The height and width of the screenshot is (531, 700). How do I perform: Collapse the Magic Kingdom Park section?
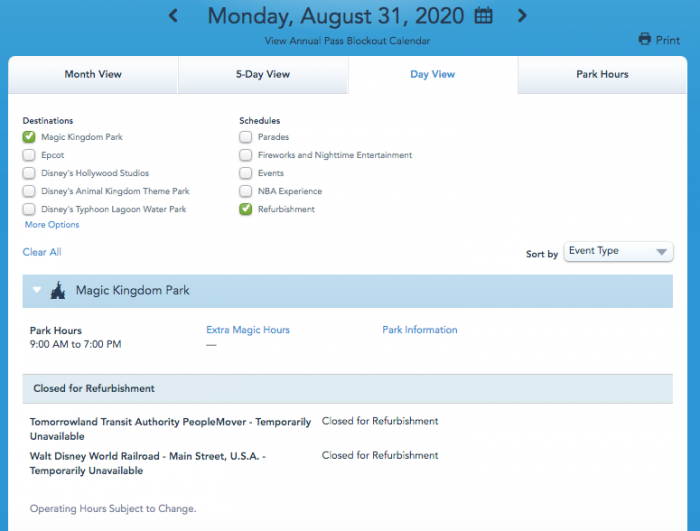[x=37, y=291]
